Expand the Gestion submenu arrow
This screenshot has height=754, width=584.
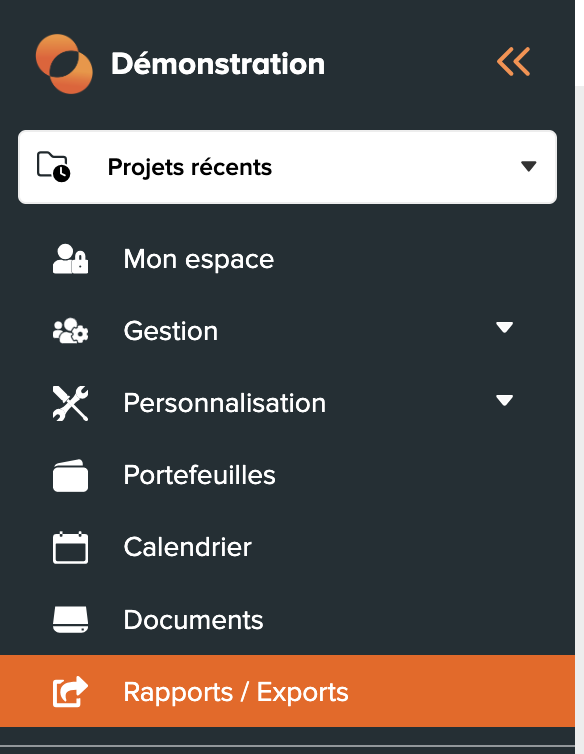(x=504, y=327)
